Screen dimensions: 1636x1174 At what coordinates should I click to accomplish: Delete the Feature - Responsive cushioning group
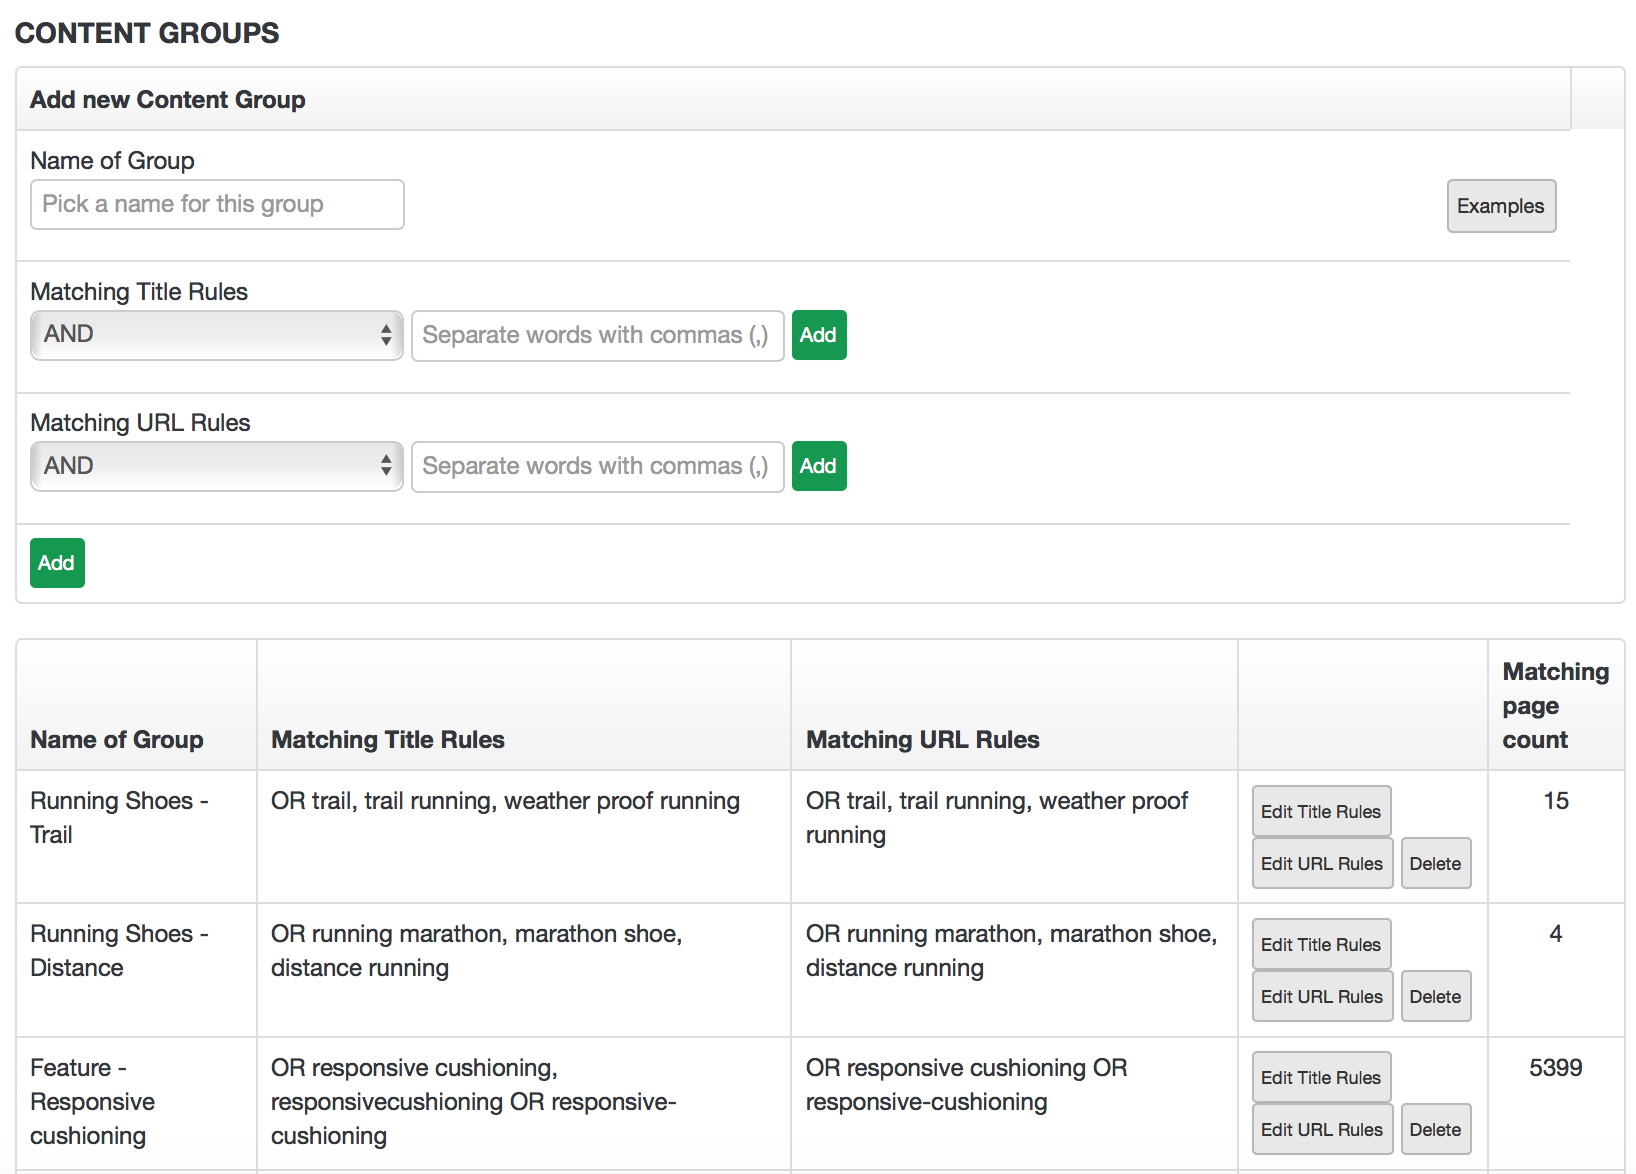click(x=1435, y=1129)
